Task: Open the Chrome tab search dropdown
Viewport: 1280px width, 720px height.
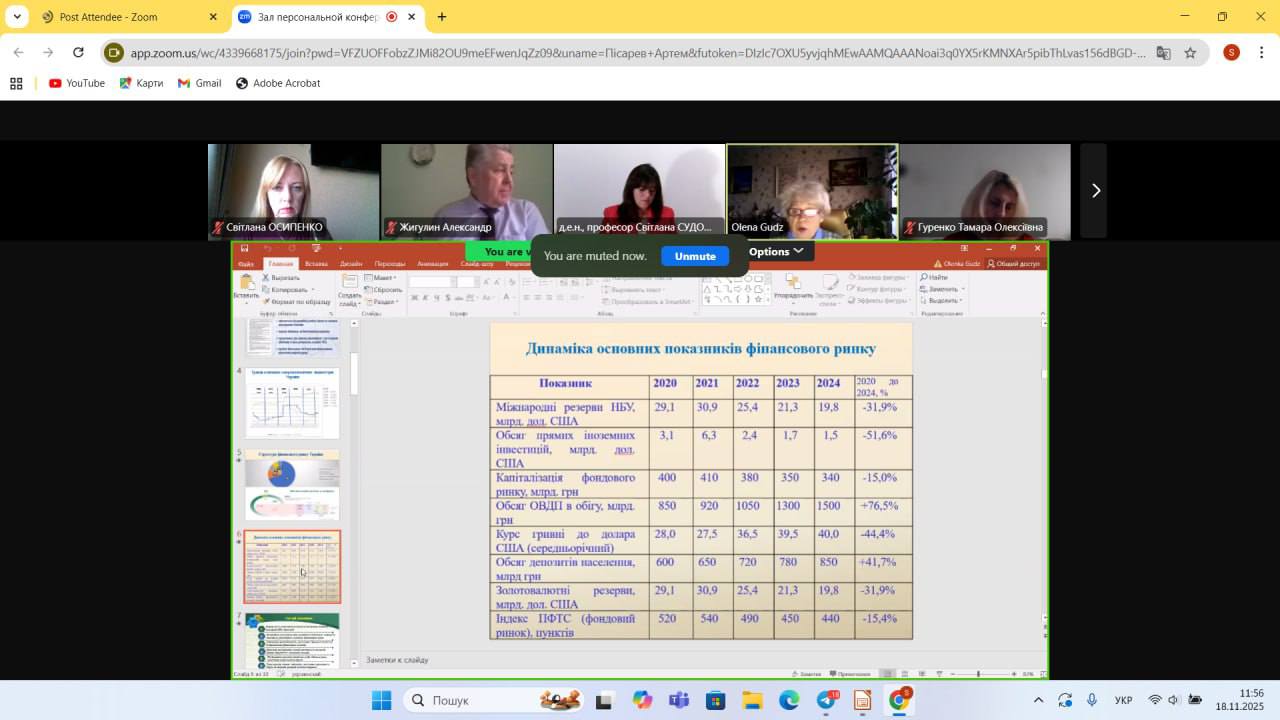Action: click(17, 17)
